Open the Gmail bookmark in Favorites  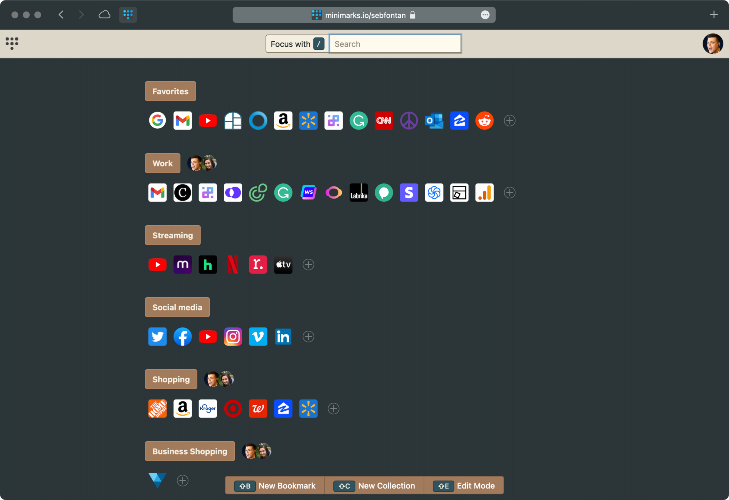(183, 120)
